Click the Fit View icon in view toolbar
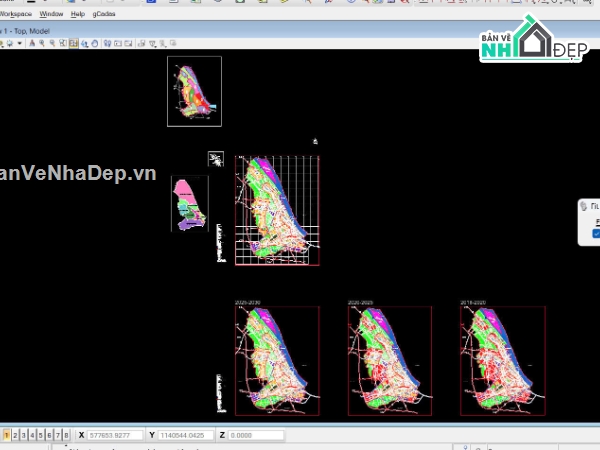This screenshot has height=450, width=600. pyautogui.click(x=73, y=44)
